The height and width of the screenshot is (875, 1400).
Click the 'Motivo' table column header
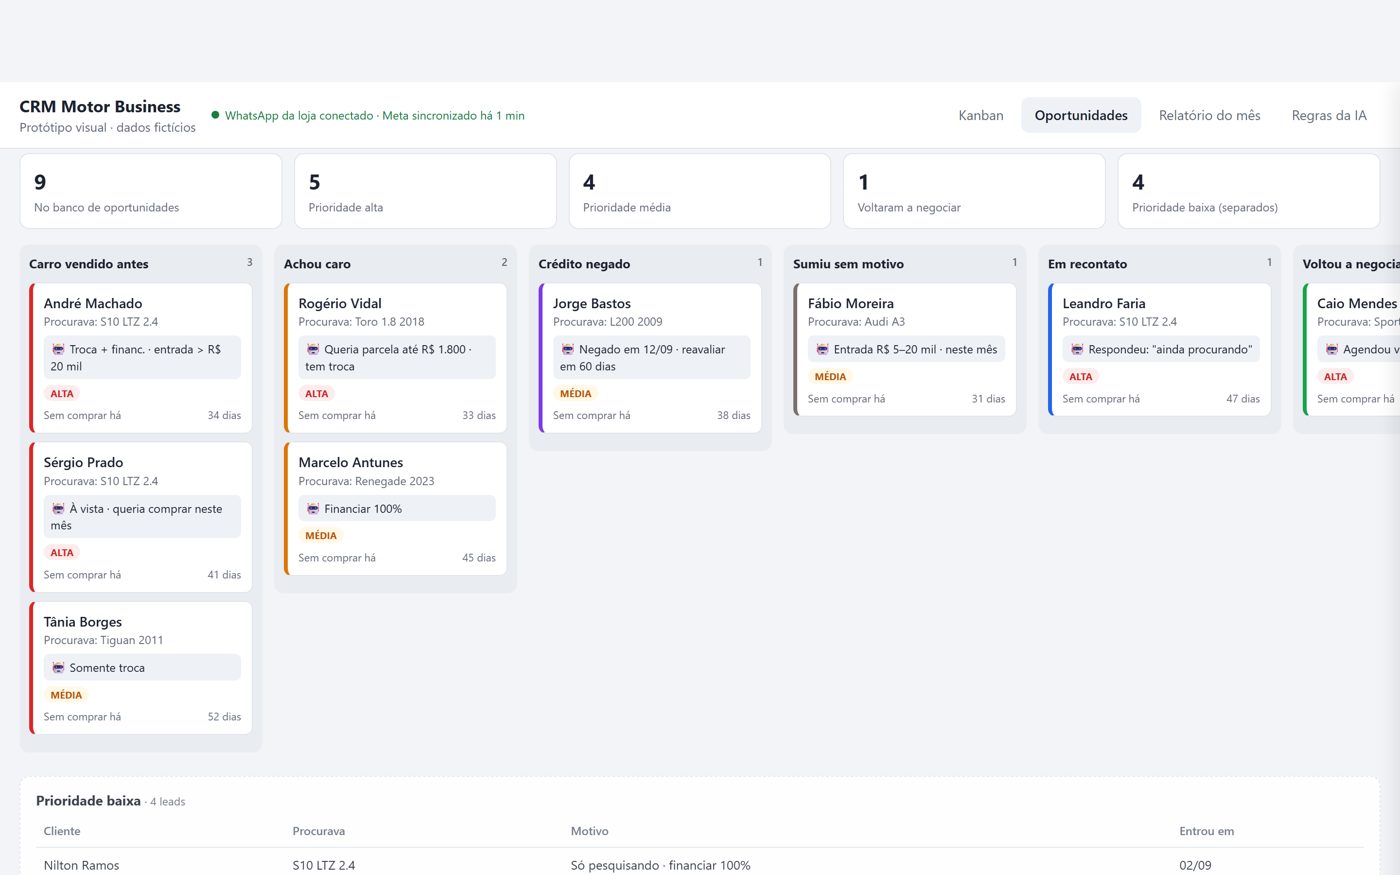pyautogui.click(x=589, y=831)
